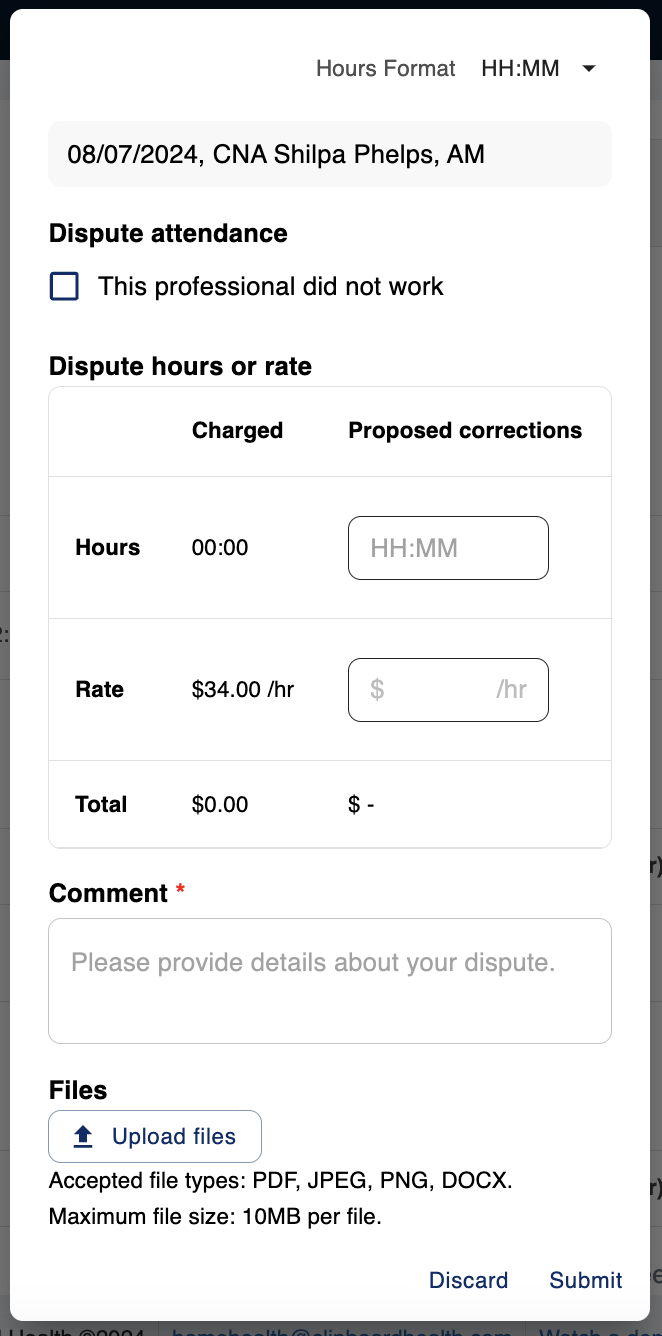662x1336 pixels.
Task: Select the HH:MM format value
Action: pos(520,69)
